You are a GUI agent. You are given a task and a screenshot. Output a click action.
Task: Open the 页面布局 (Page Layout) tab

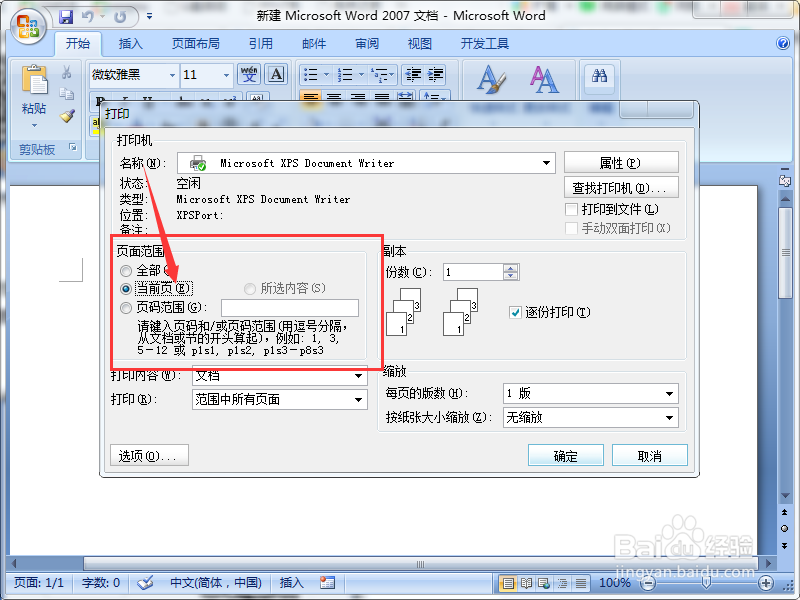[195, 43]
